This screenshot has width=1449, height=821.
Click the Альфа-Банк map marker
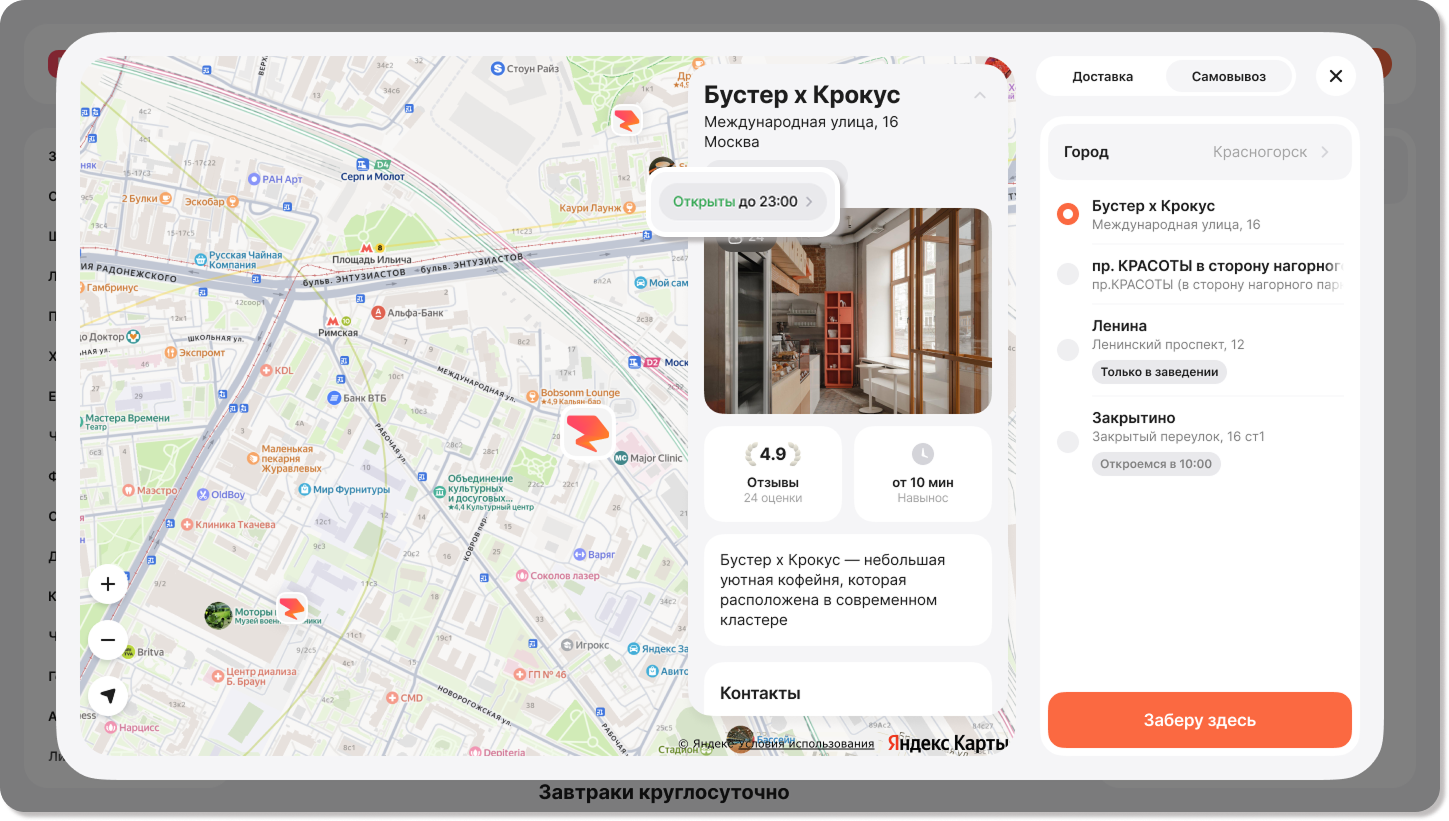[379, 312]
